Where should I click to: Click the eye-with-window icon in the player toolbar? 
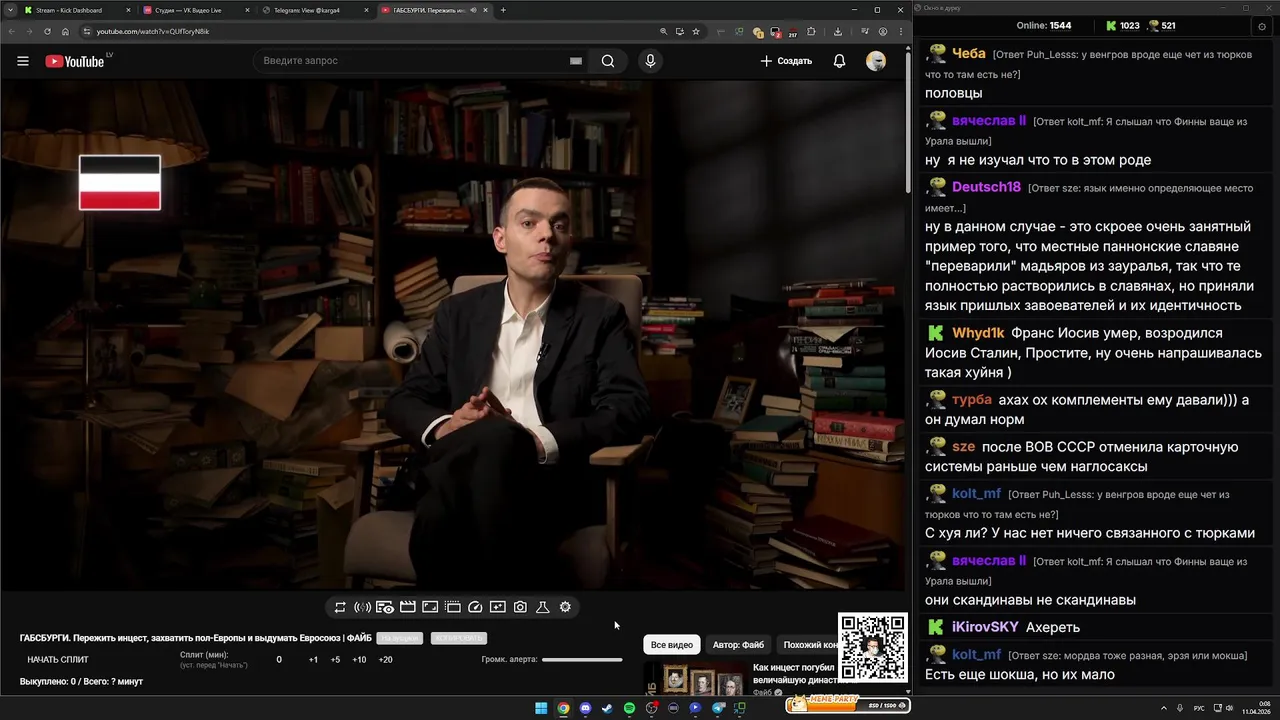click(385, 607)
